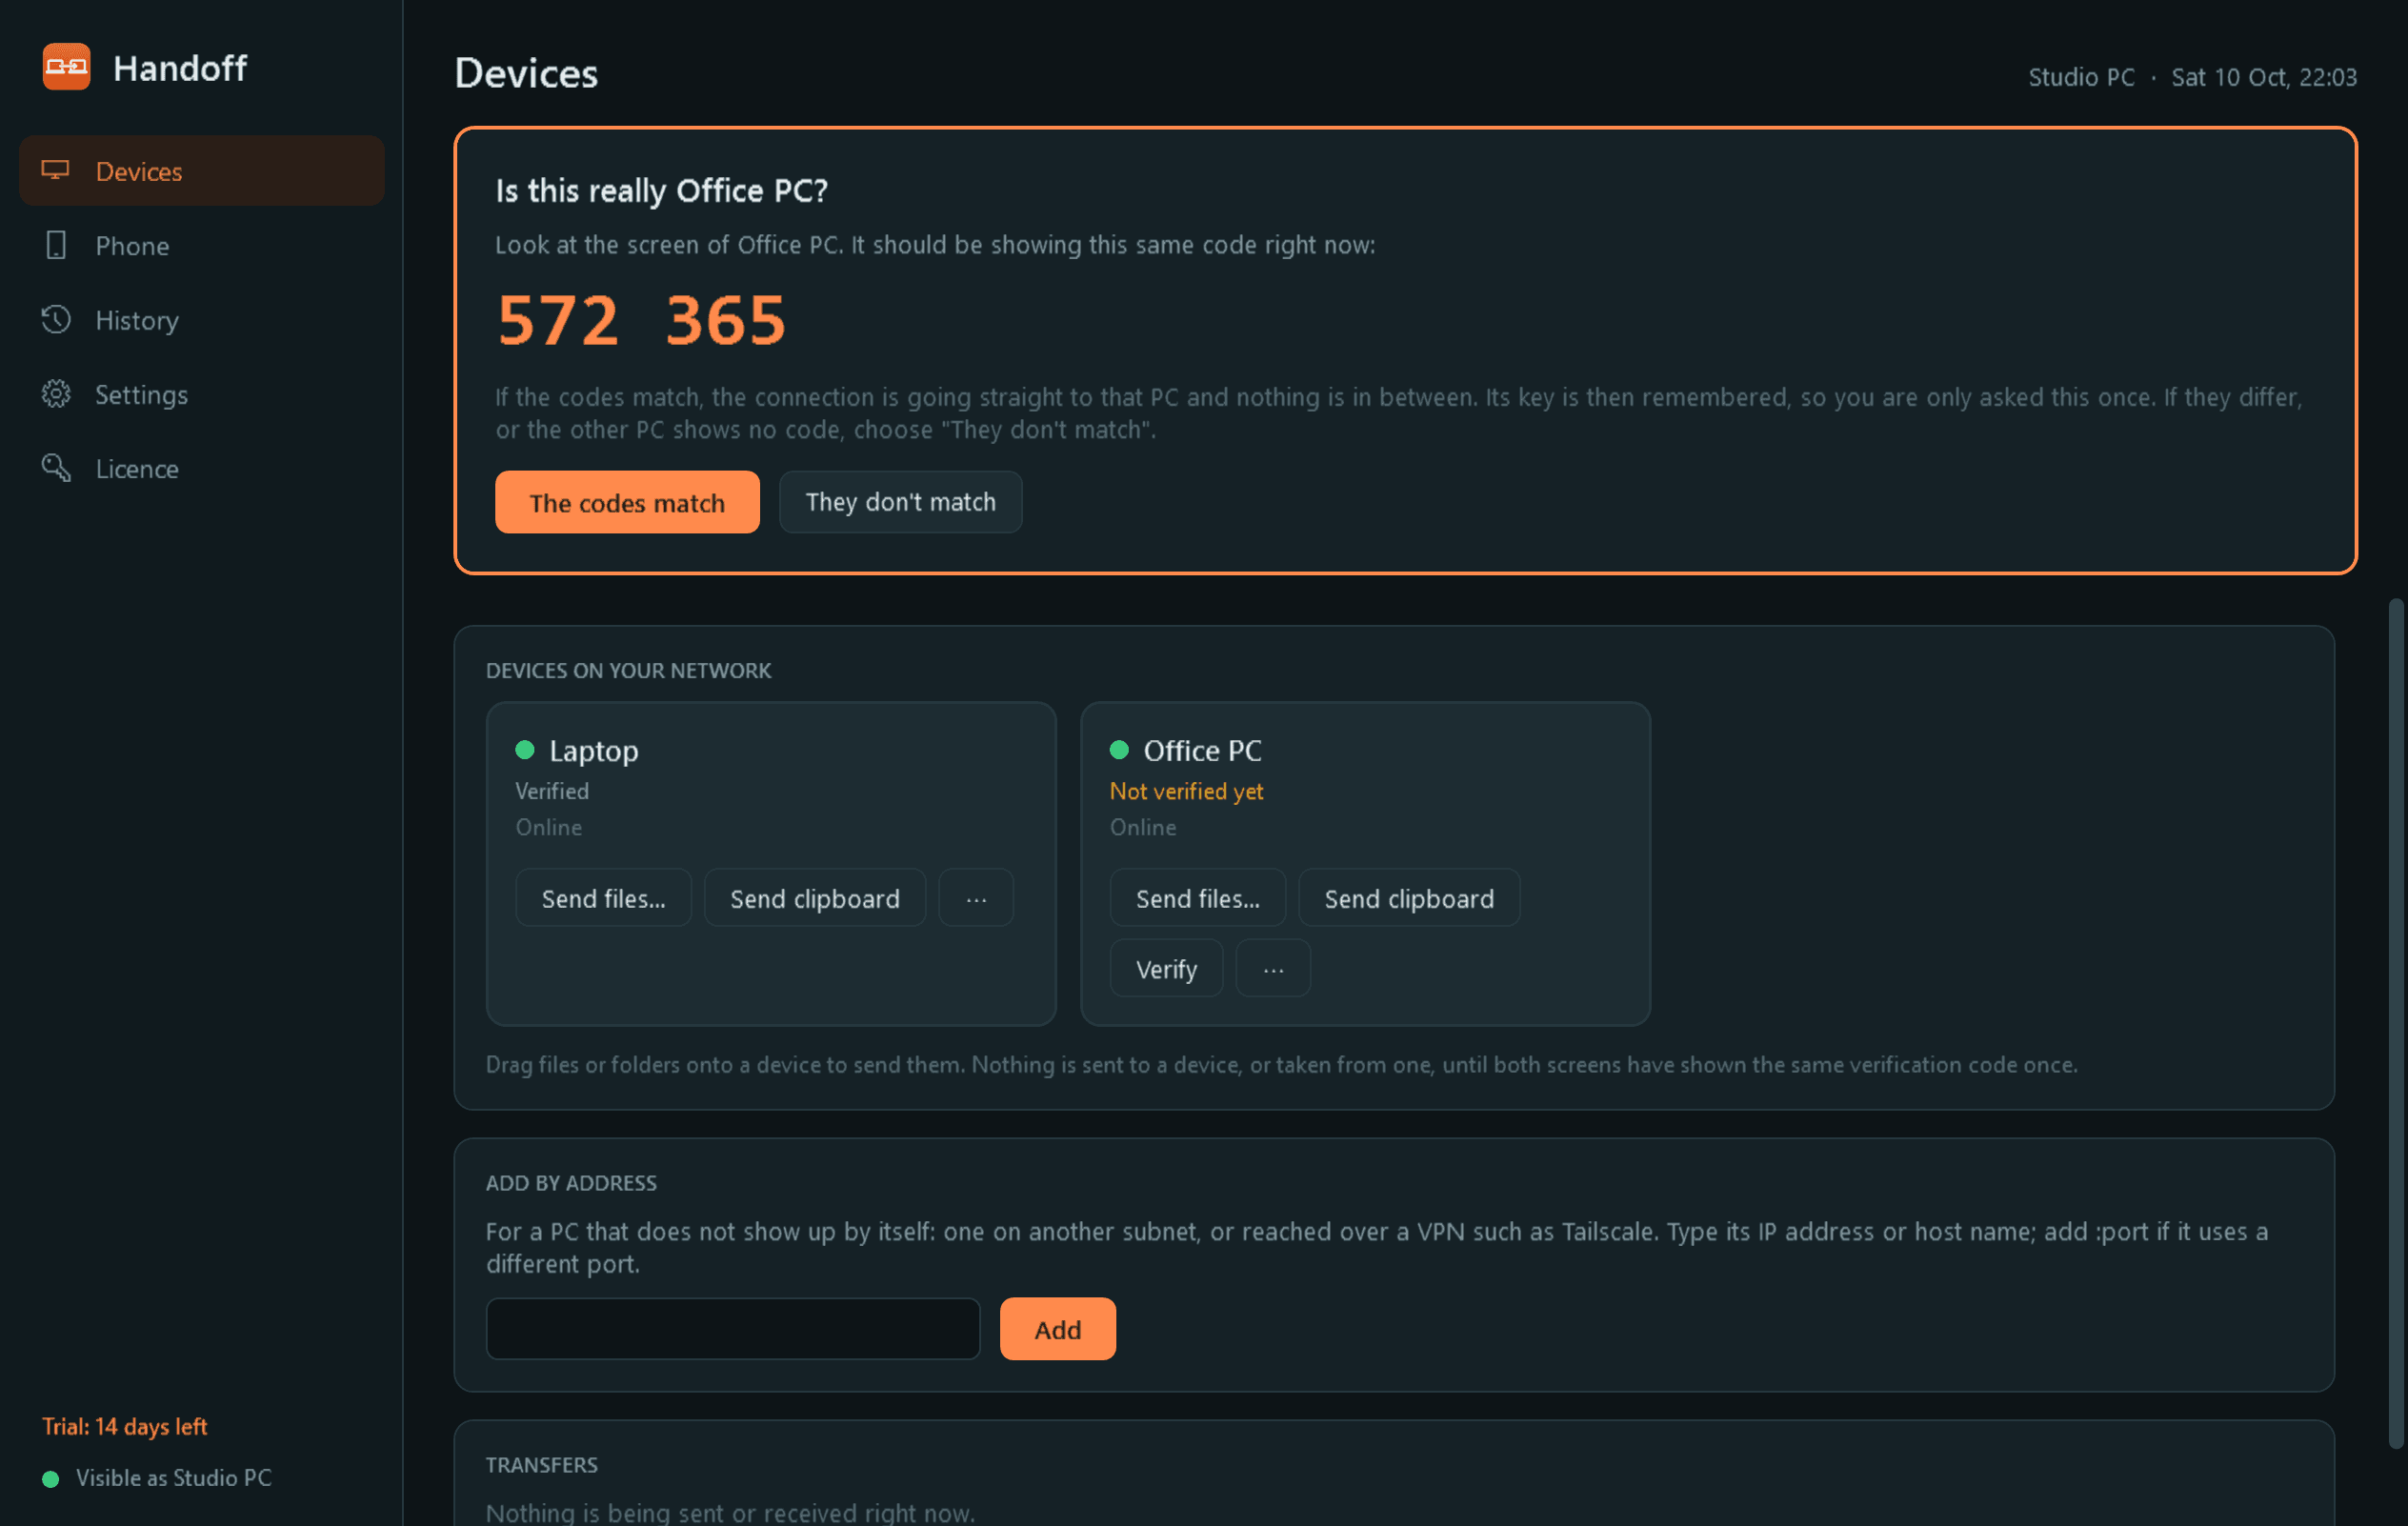Image resolution: width=2408 pixels, height=1526 pixels.
Task: Click the DEVICES ON YOUR NETWORK heading
Action: point(628,670)
